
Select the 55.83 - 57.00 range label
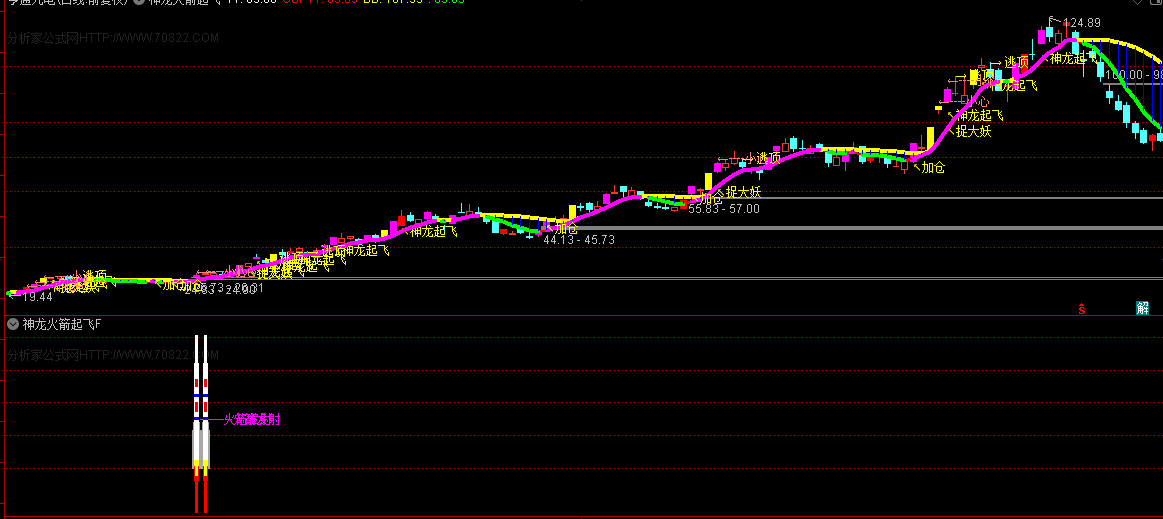(723, 210)
